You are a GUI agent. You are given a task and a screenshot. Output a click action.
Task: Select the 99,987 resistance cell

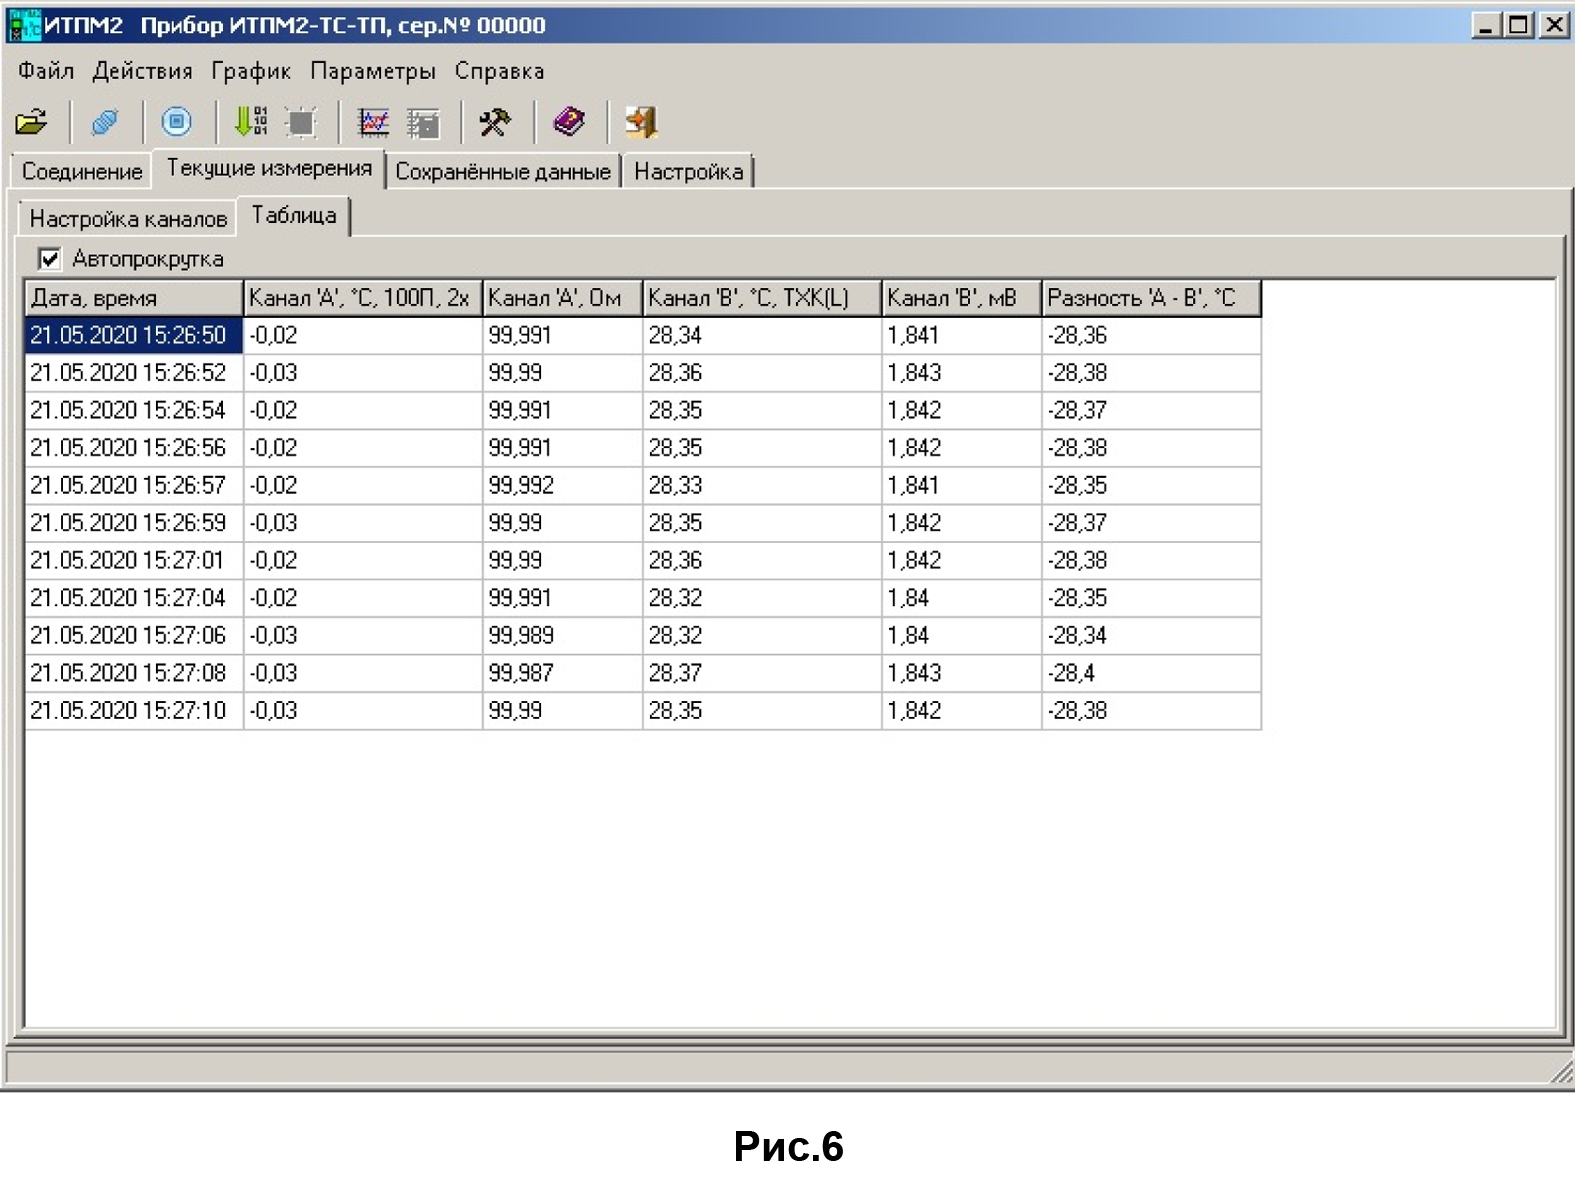(x=521, y=673)
